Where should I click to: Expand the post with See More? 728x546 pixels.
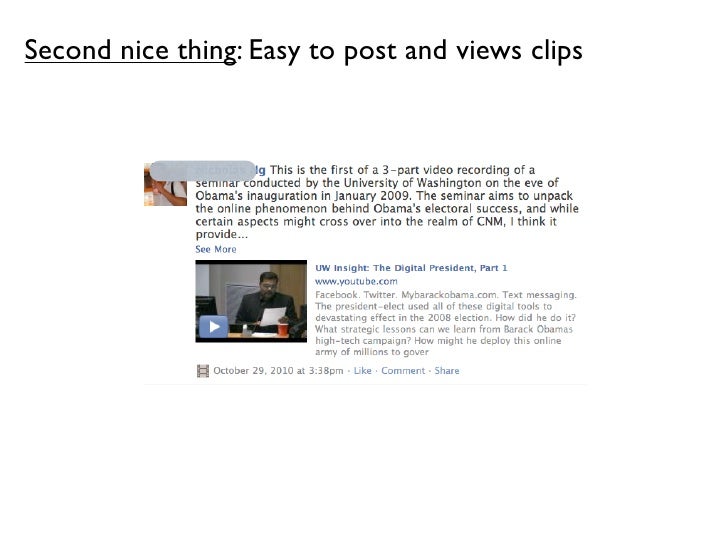click(216, 249)
